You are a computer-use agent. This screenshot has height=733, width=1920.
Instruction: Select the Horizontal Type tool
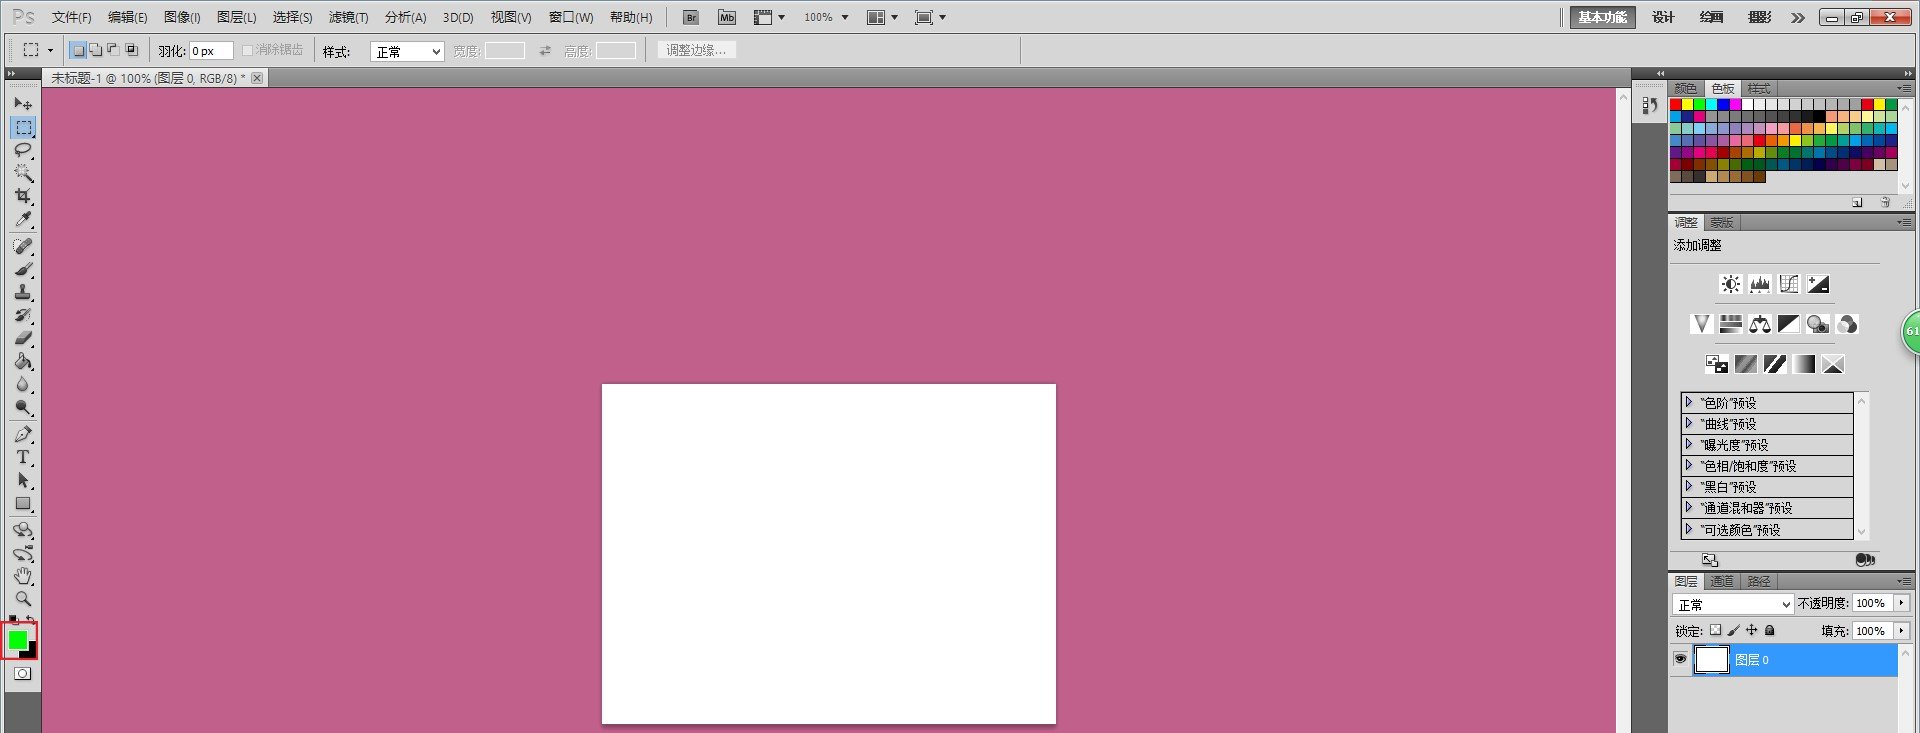point(23,458)
